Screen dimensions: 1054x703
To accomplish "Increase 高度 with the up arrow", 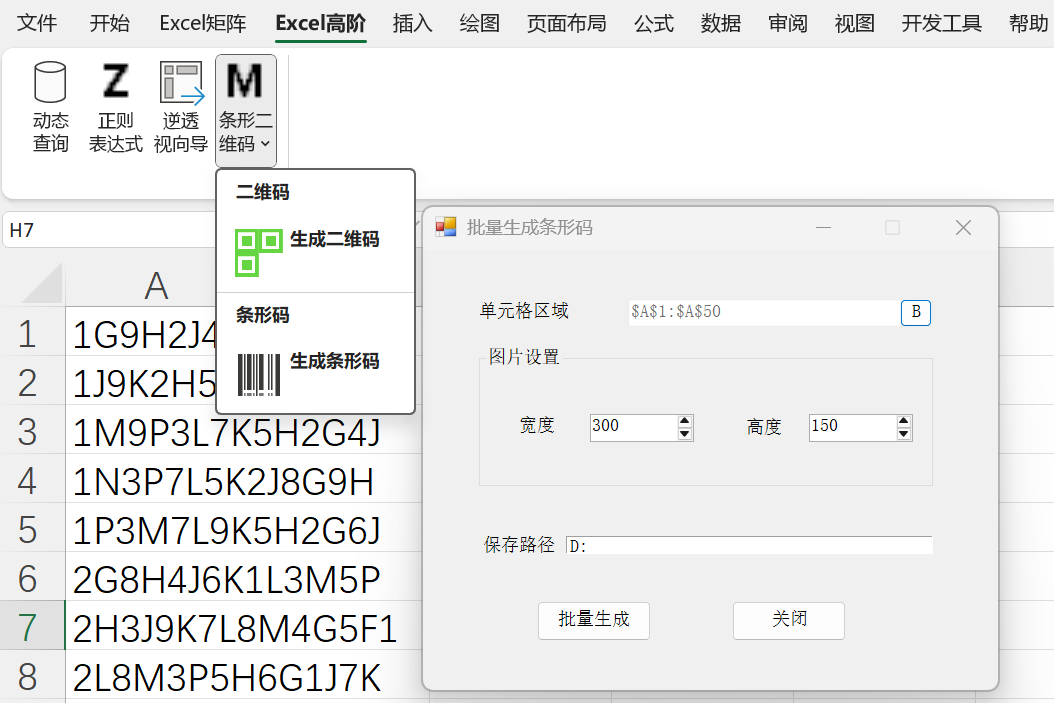I will pyautogui.click(x=904, y=421).
